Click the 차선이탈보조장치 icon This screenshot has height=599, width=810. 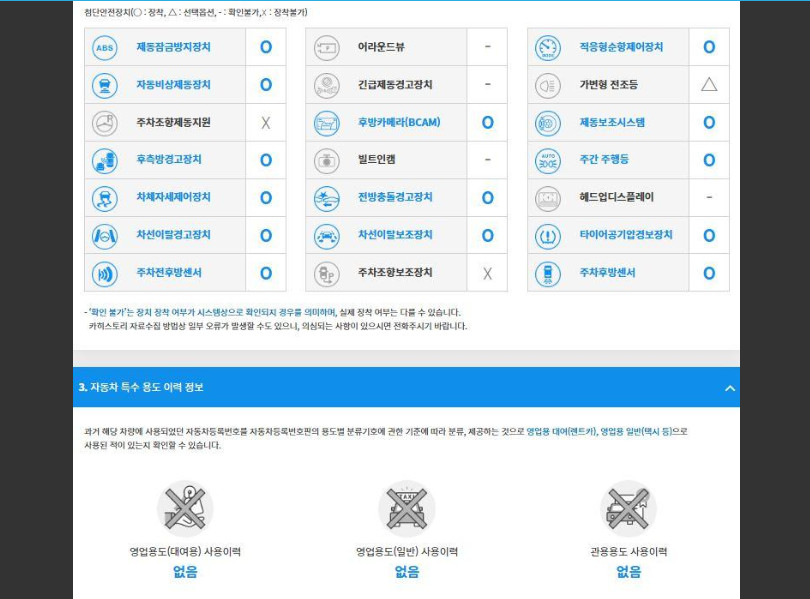pos(326,236)
